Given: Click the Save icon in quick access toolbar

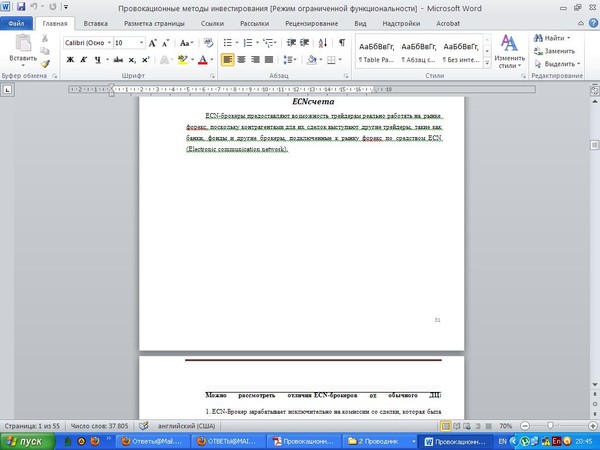Looking at the screenshot, I should (21, 7).
